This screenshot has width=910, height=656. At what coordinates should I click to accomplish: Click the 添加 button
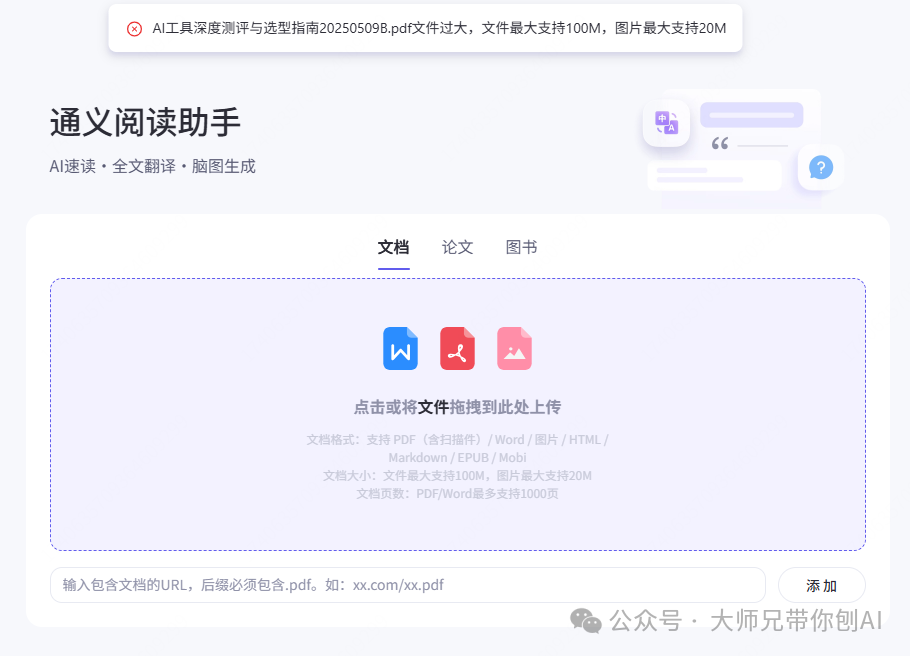[821, 585]
